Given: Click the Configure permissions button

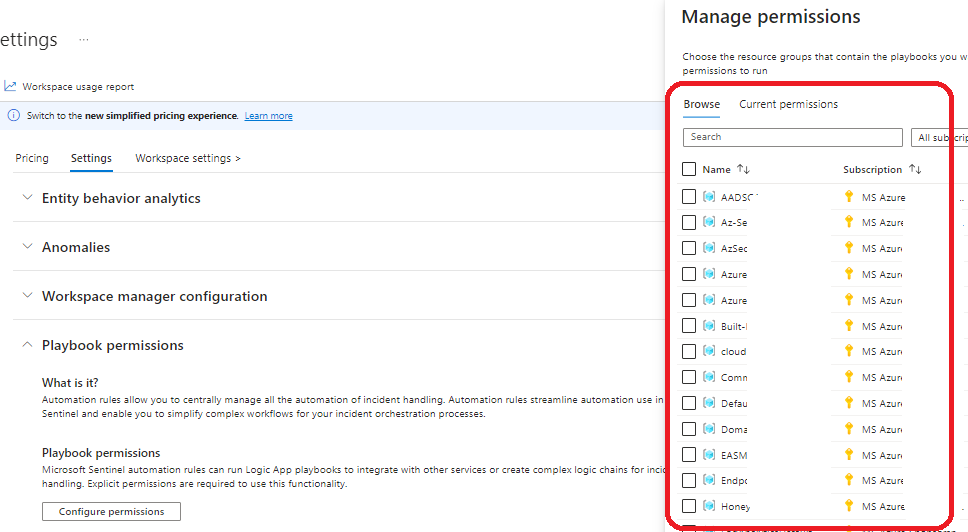Looking at the screenshot, I should 111,512.
